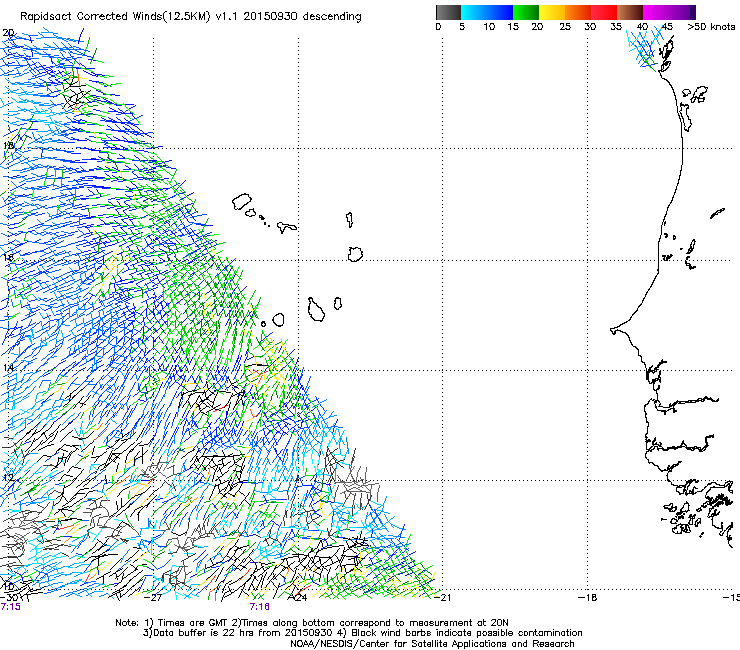Click the largest southern Cape Verde island outline
Screen dimensions: 740x650
pyautogui.click(x=316, y=310)
